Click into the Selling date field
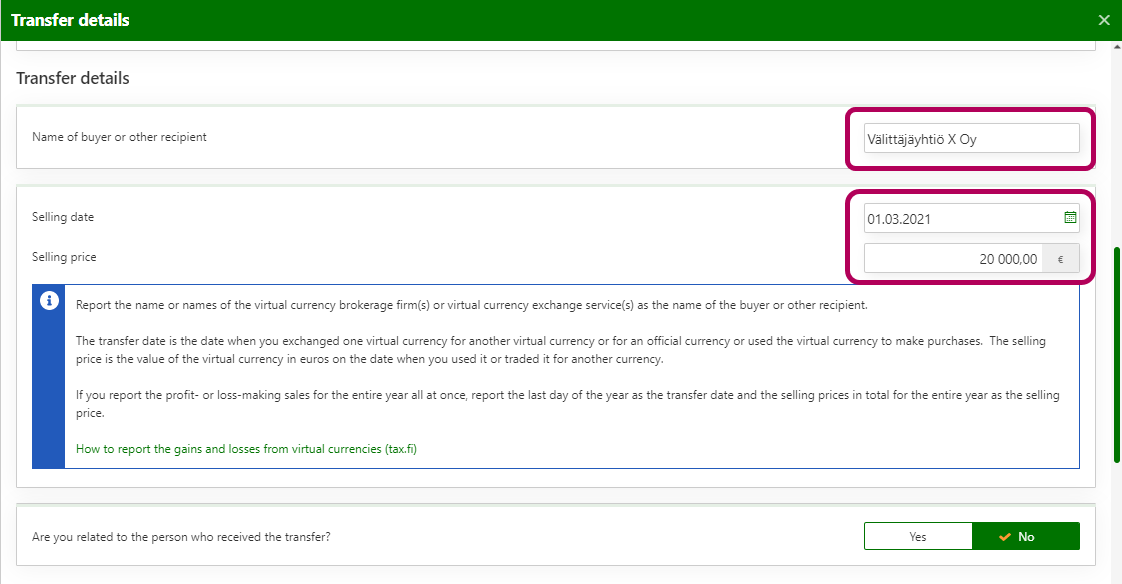Viewport: 1122px width, 584px height. (x=960, y=217)
